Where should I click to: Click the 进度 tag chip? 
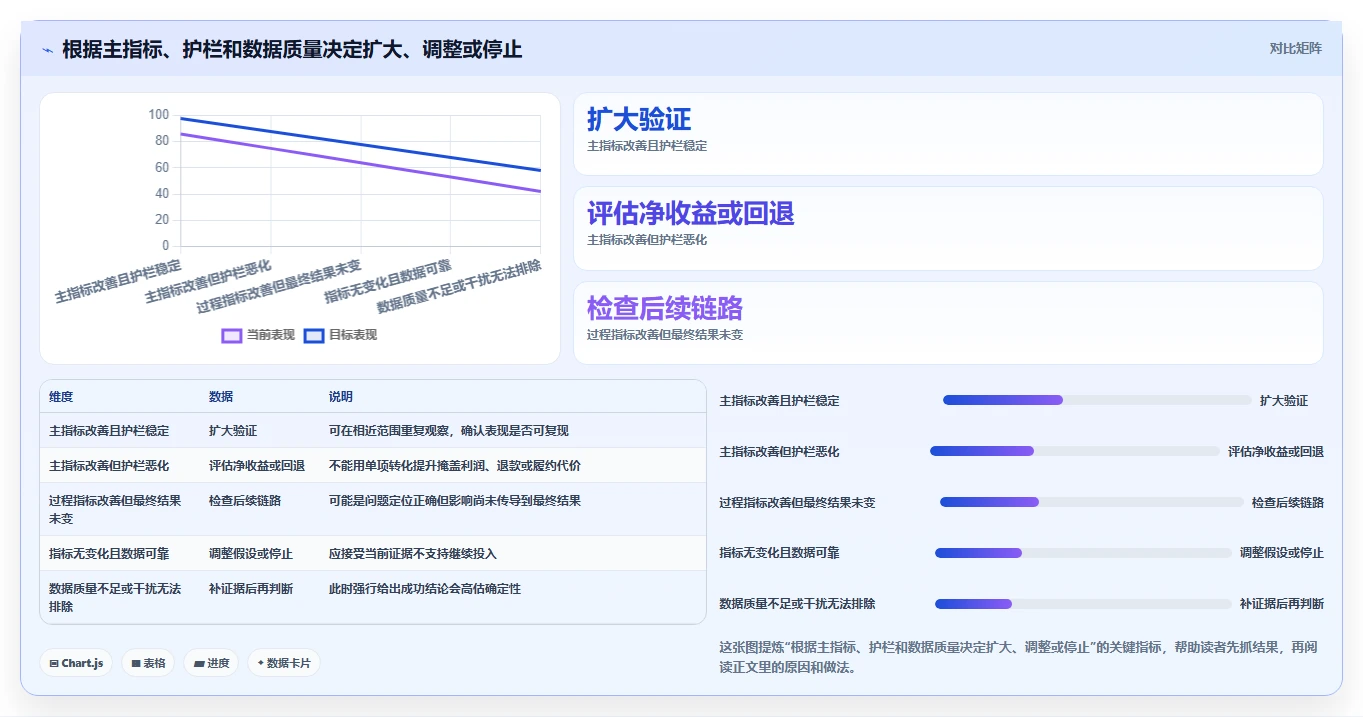coord(211,663)
